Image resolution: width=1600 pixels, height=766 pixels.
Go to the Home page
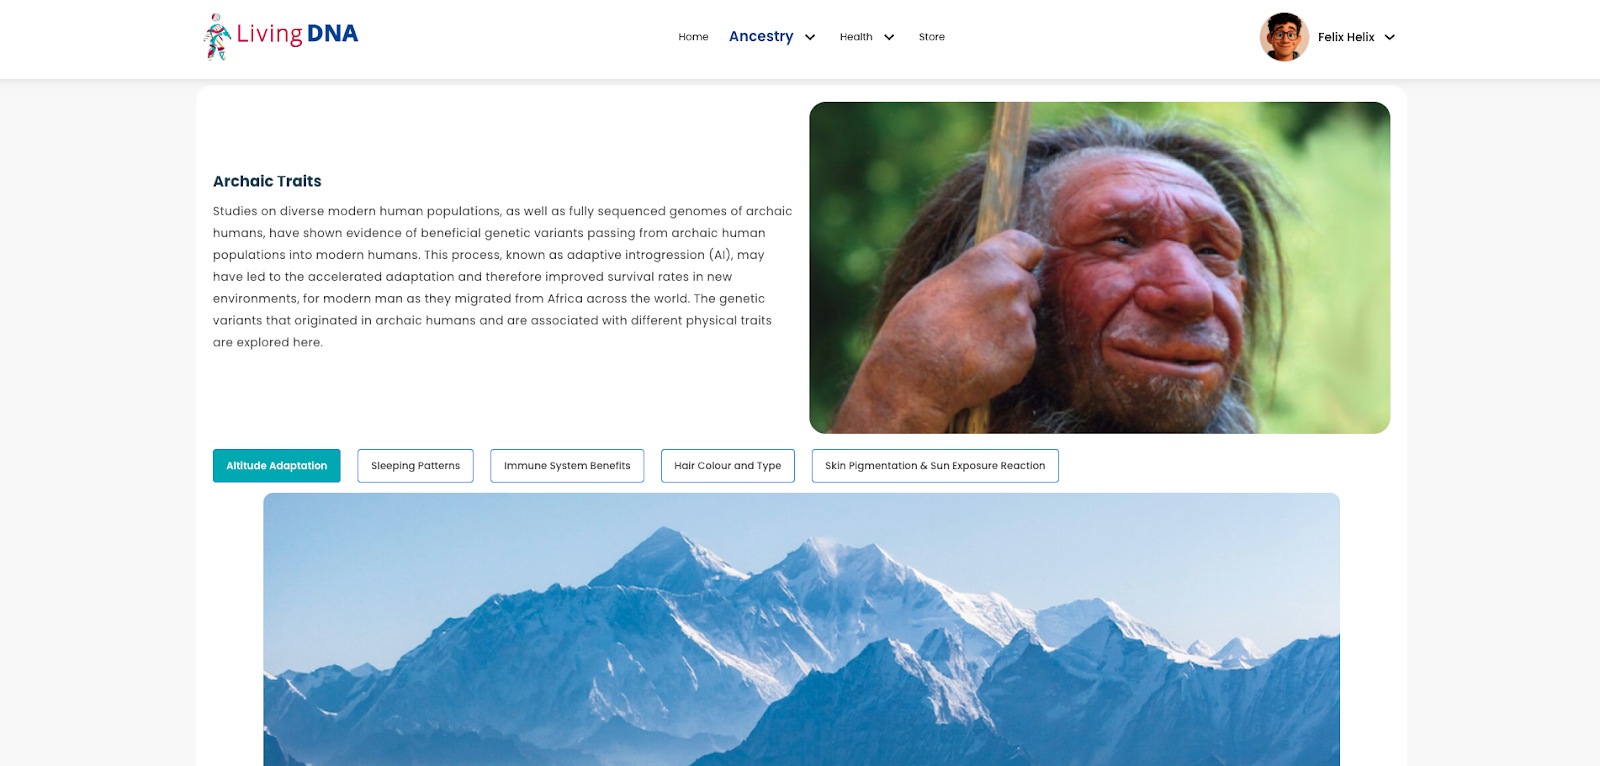[693, 37]
